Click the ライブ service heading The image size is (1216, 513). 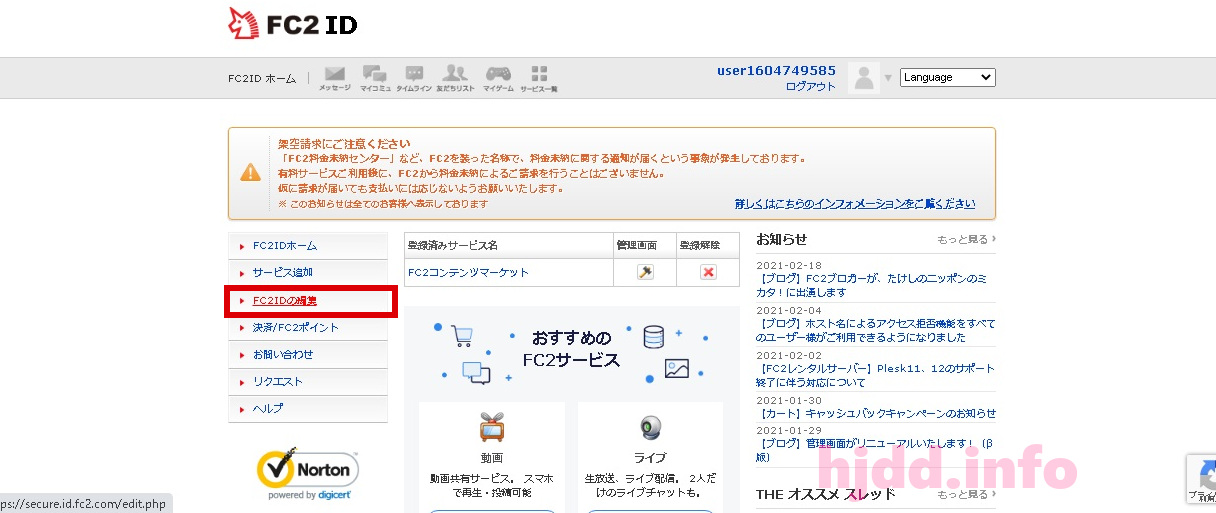click(x=650, y=458)
